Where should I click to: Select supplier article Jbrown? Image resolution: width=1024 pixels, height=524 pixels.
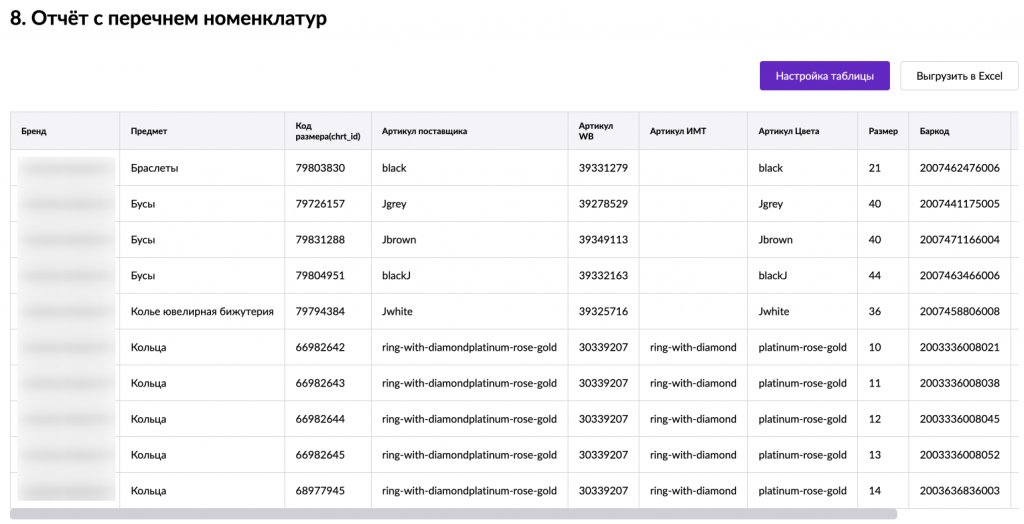point(399,240)
